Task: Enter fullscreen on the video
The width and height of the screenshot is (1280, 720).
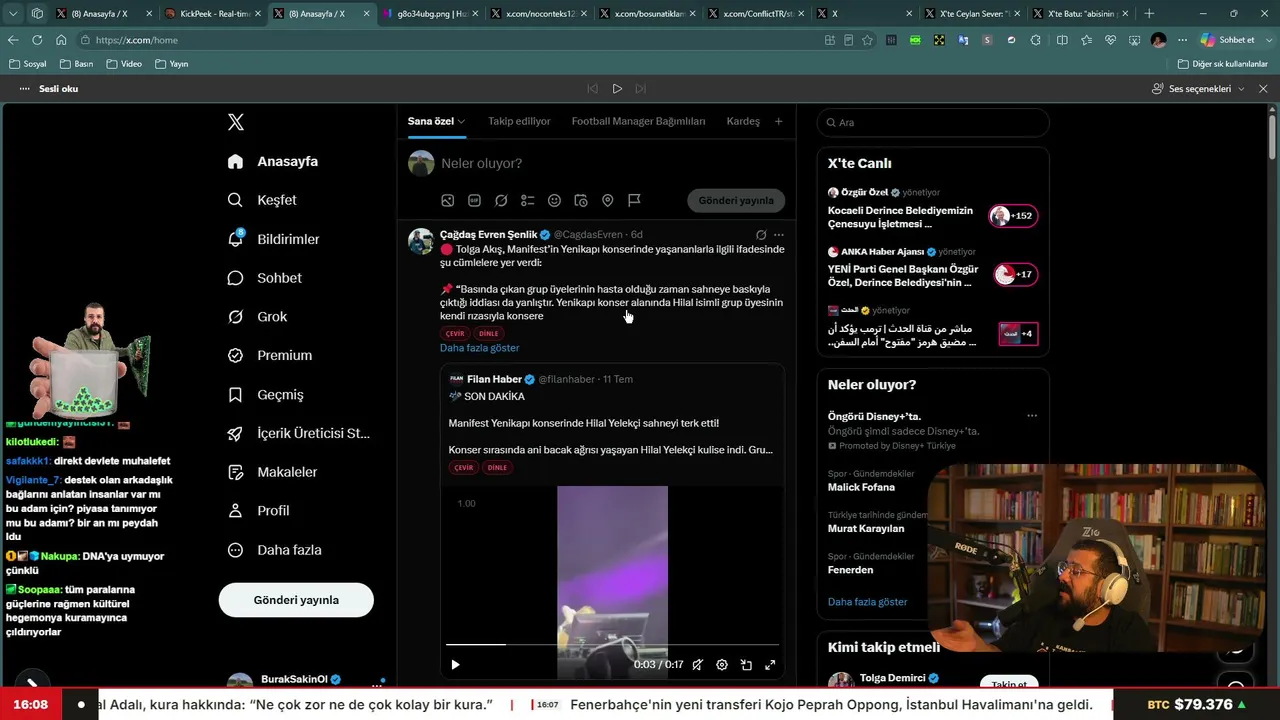Action: pyautogui.click(x=770, y=665)
